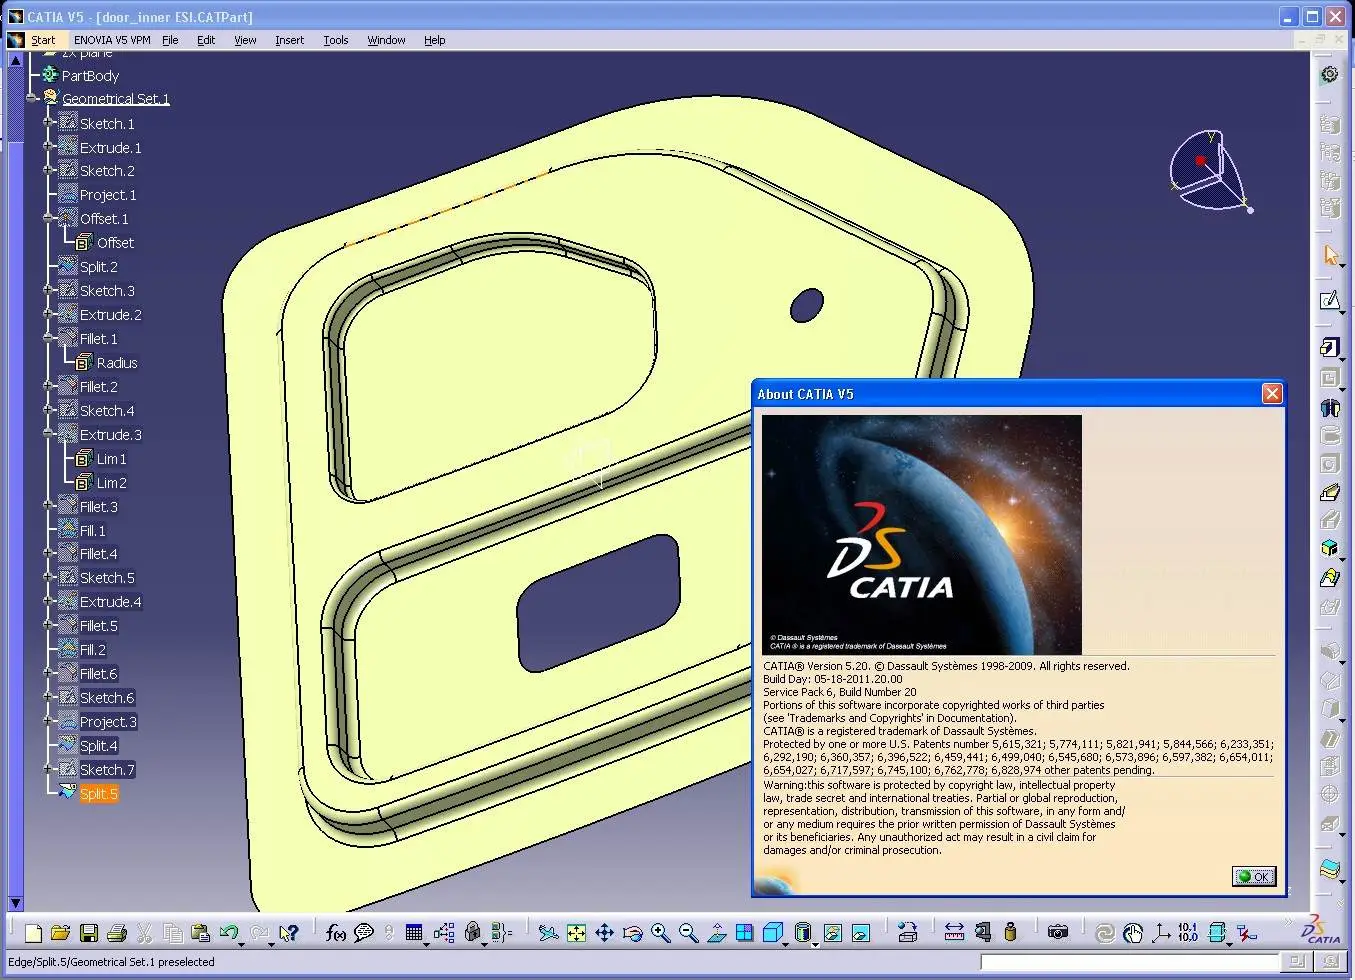1355x980 pixels.
Task: Open the Tools menu
Action: click(x=335, y=40)
